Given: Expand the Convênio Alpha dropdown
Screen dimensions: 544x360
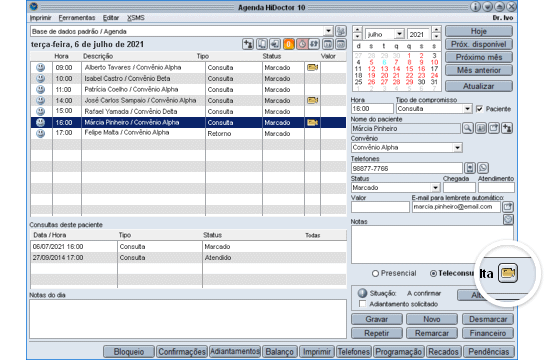Looking at the screenshot, I should pyautogui.click(x=458, y=148).
